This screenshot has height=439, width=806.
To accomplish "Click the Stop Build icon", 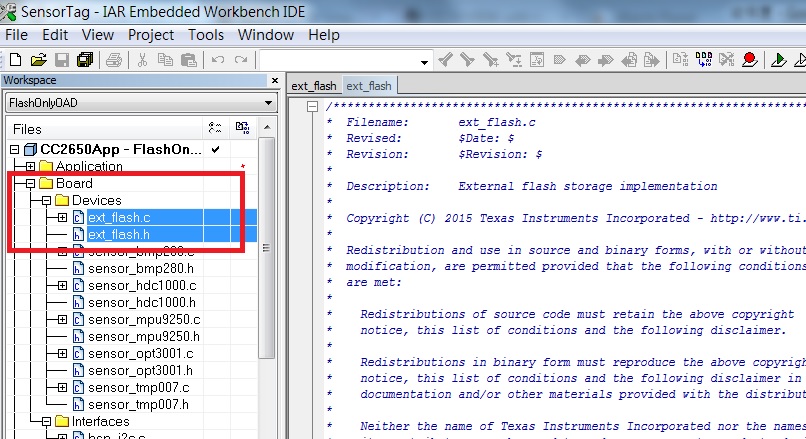I will click(726, 60).
